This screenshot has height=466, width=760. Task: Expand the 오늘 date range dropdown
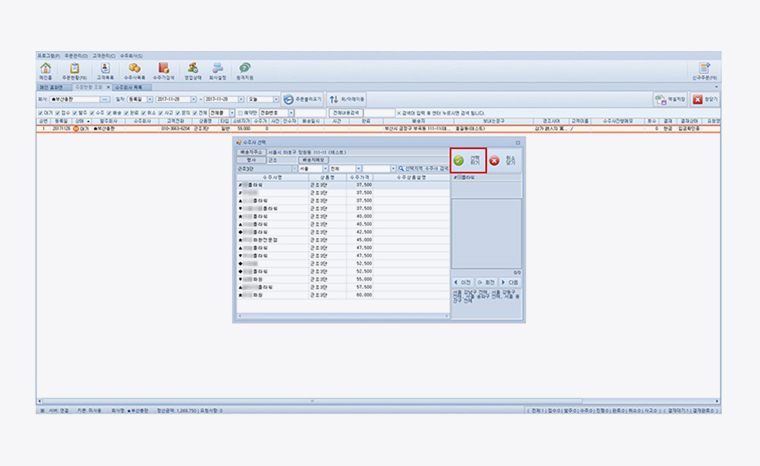(274, 99)
